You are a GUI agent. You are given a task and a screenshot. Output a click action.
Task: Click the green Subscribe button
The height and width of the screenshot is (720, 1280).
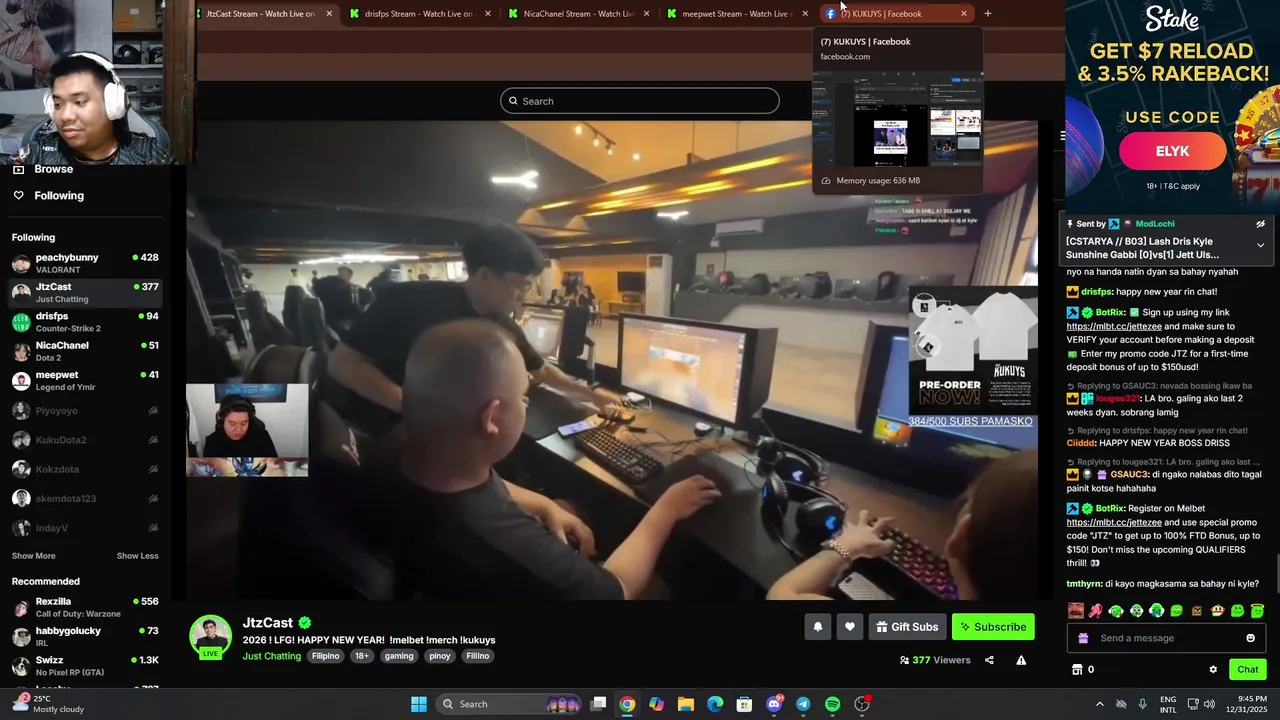[993, 627]
